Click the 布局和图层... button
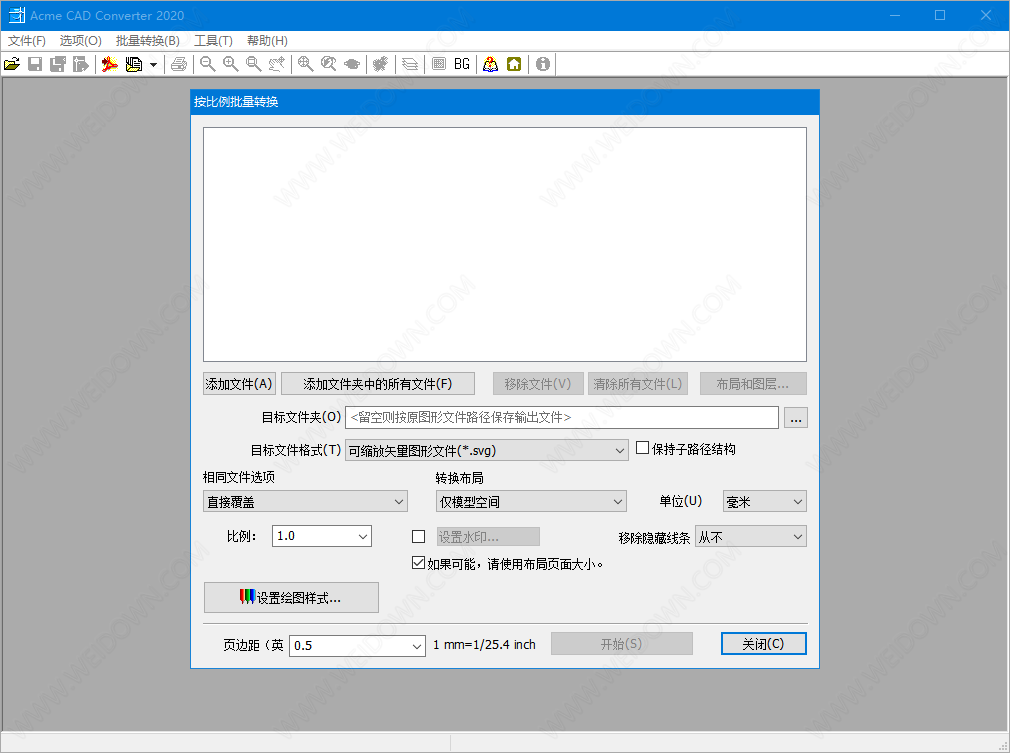 (753, 384)
